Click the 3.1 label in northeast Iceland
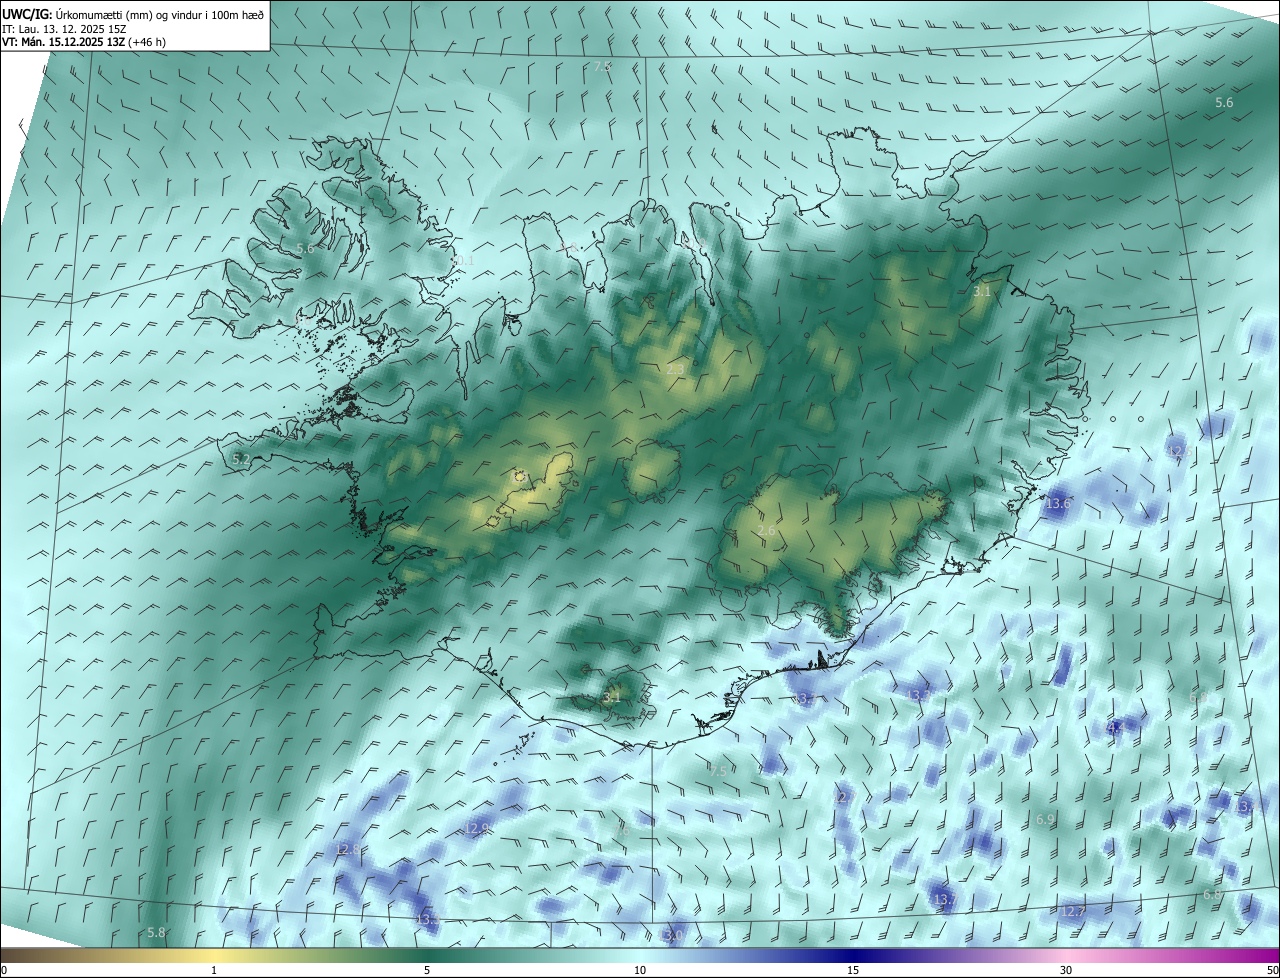Image resolution: width=1280 pixels, height=978 pixels. 982,292
